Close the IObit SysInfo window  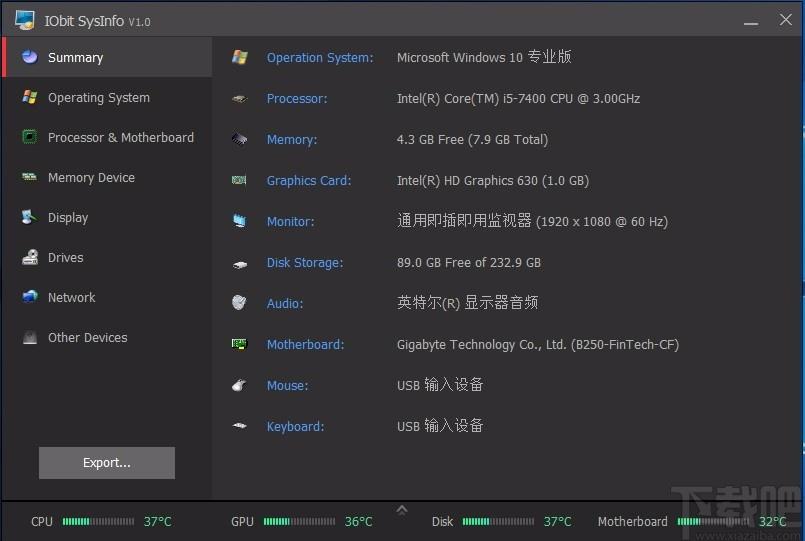pos(785,20)
